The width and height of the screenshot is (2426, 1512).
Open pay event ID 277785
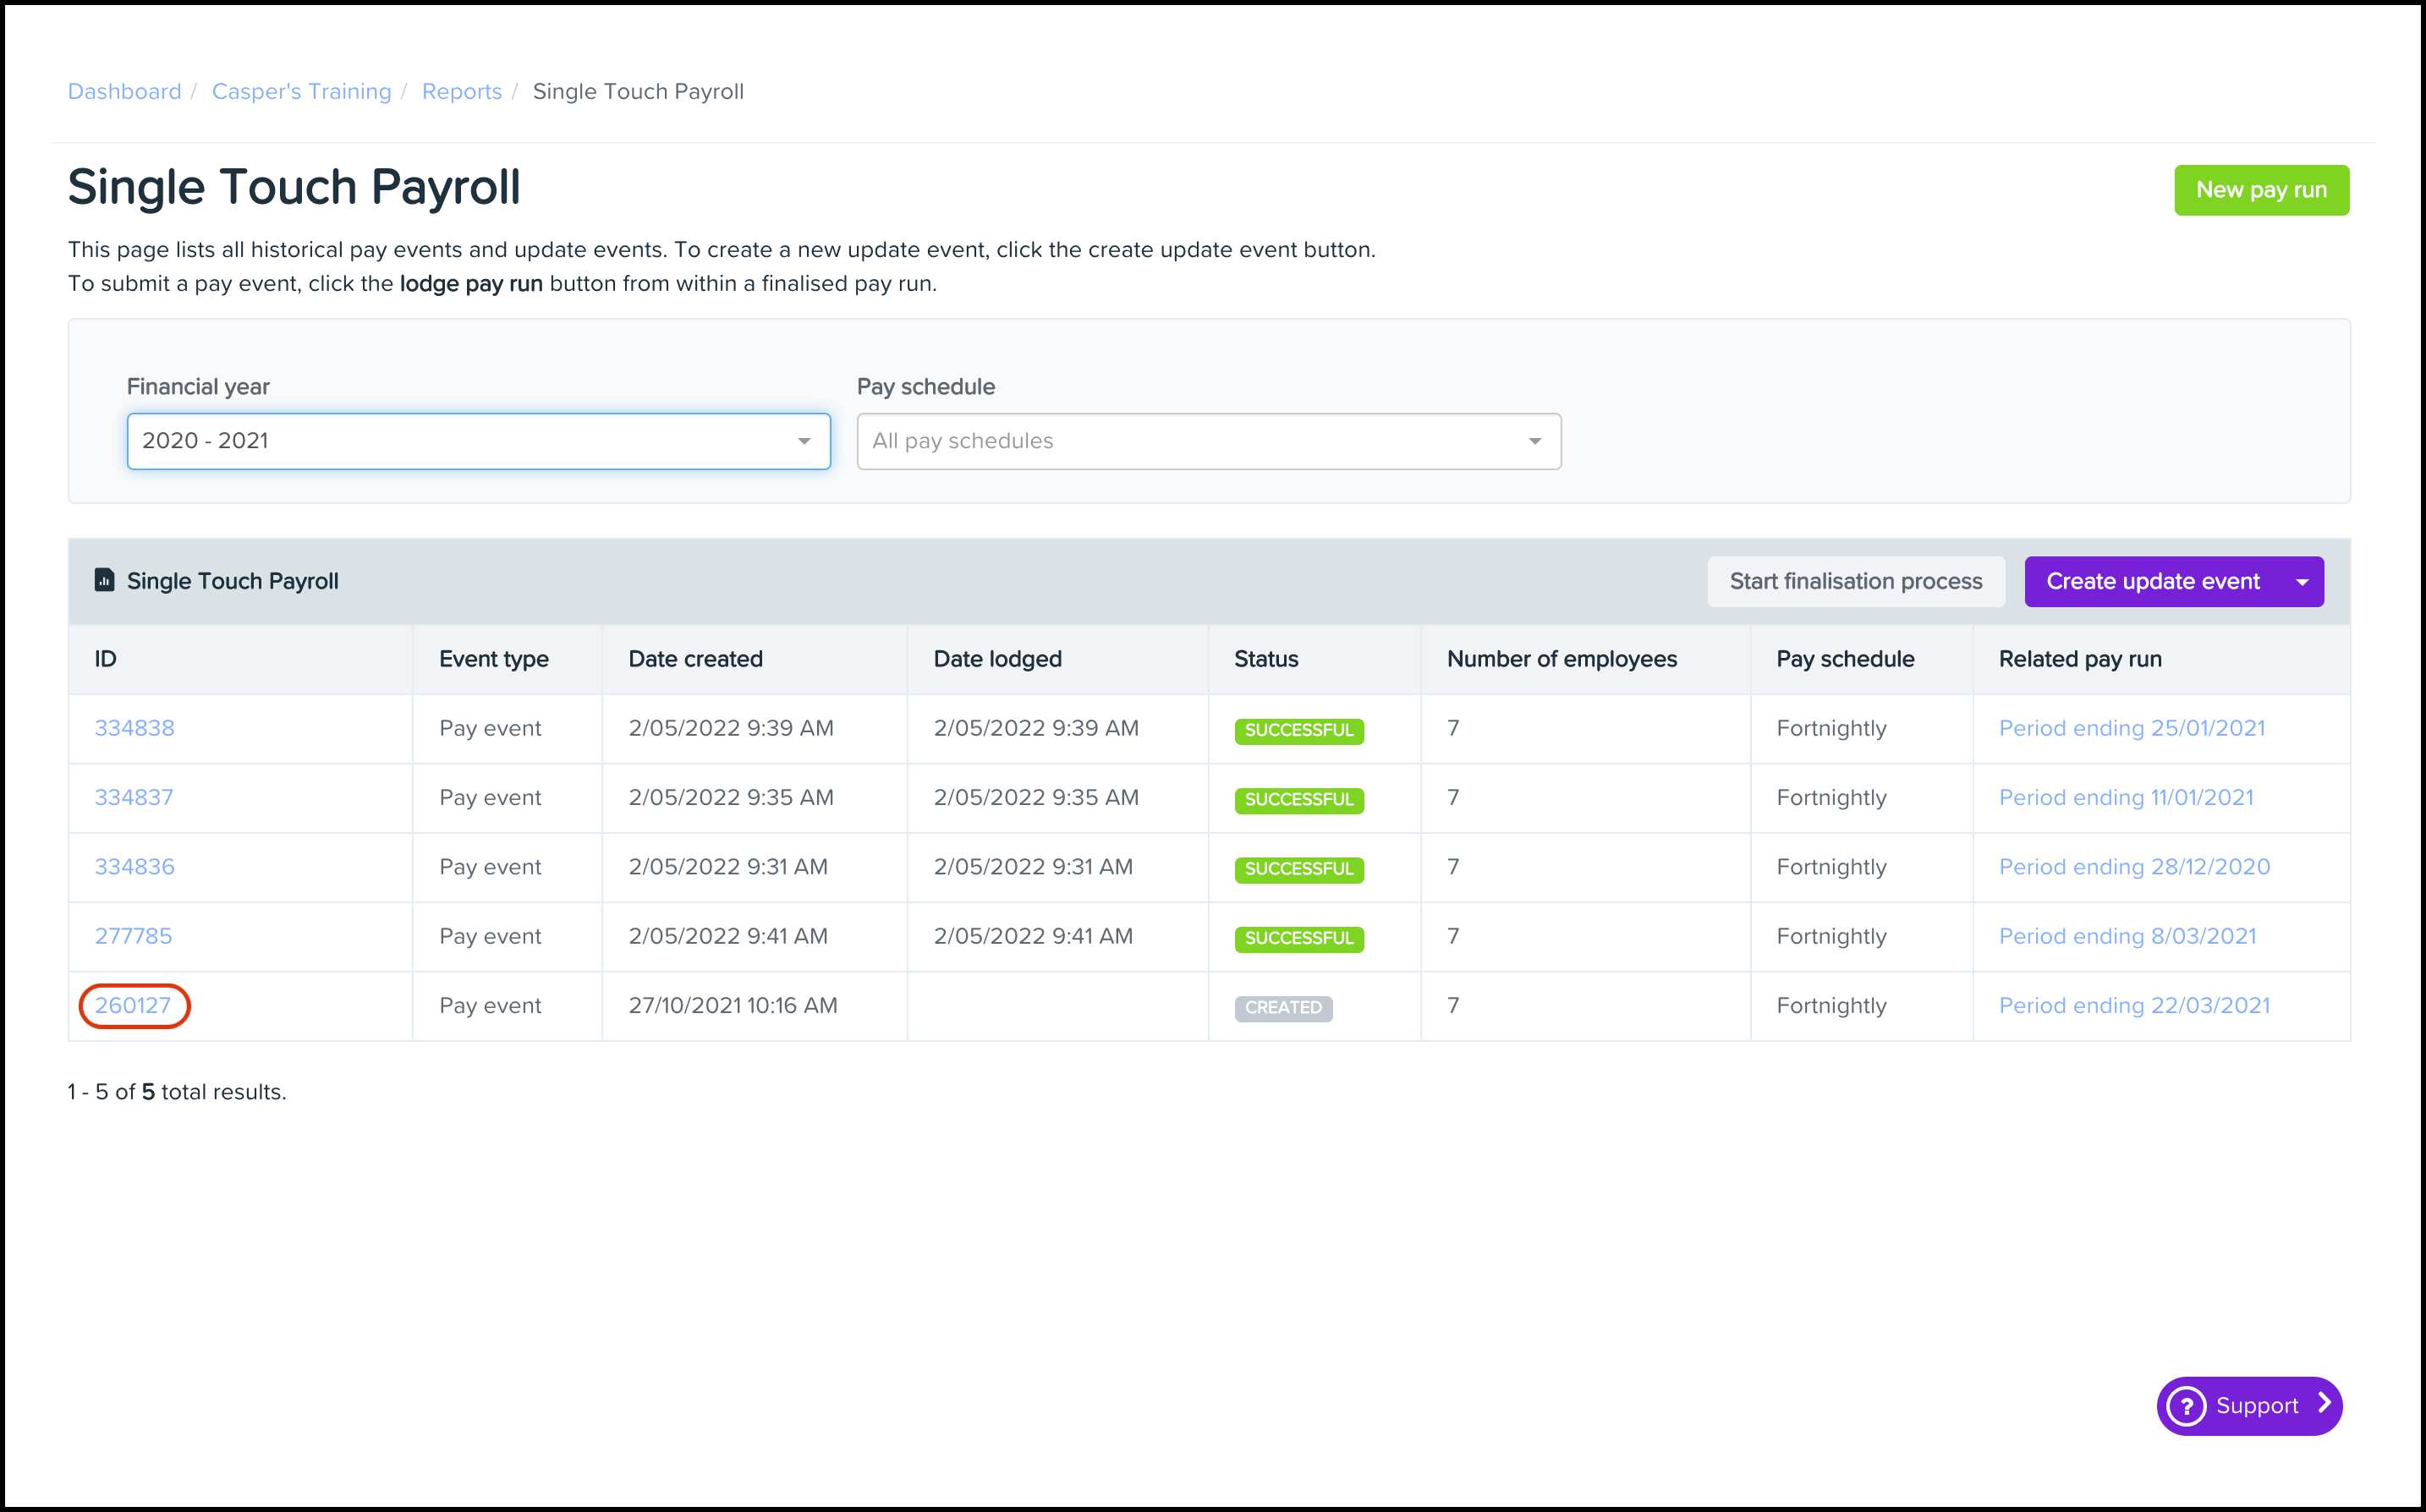point(133,936)
